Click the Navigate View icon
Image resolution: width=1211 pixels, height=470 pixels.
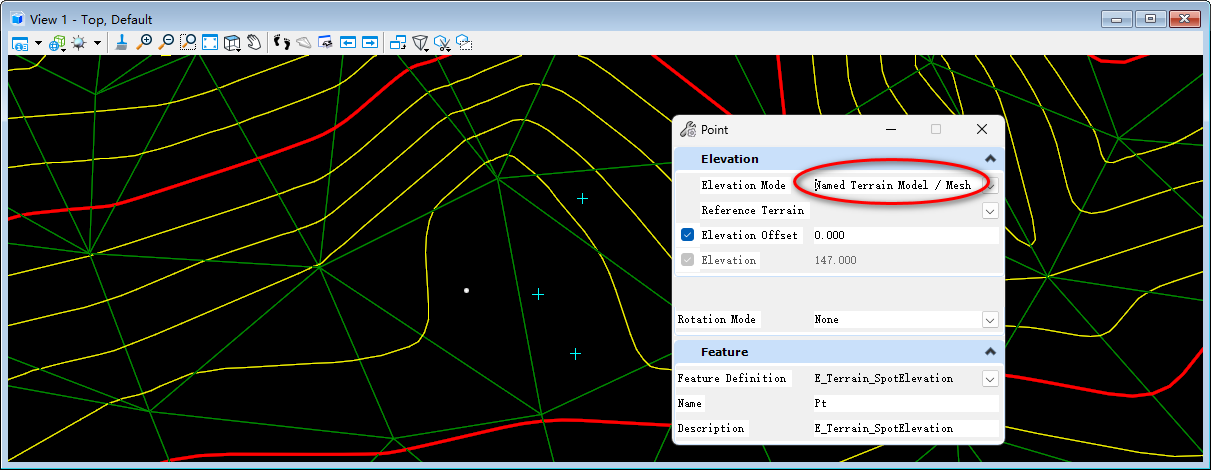click(325, 43)
